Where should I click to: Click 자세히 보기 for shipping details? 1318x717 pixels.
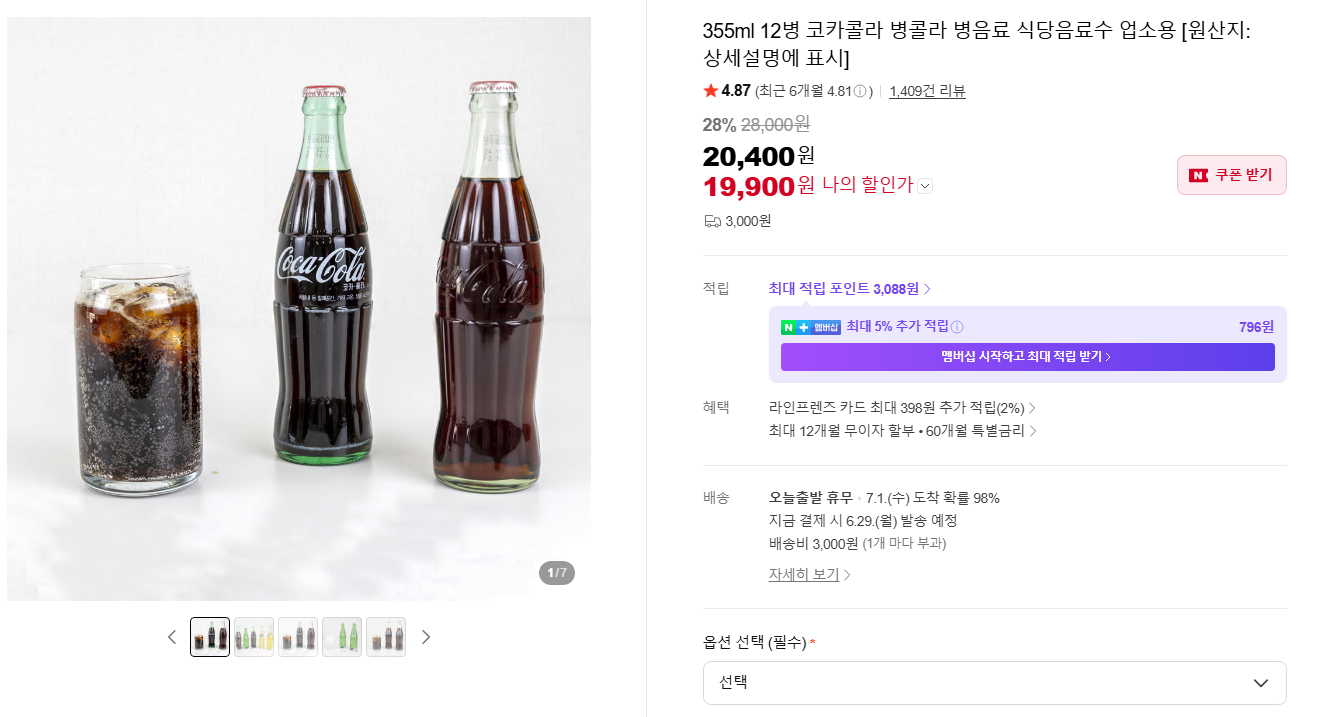point(810,575)
